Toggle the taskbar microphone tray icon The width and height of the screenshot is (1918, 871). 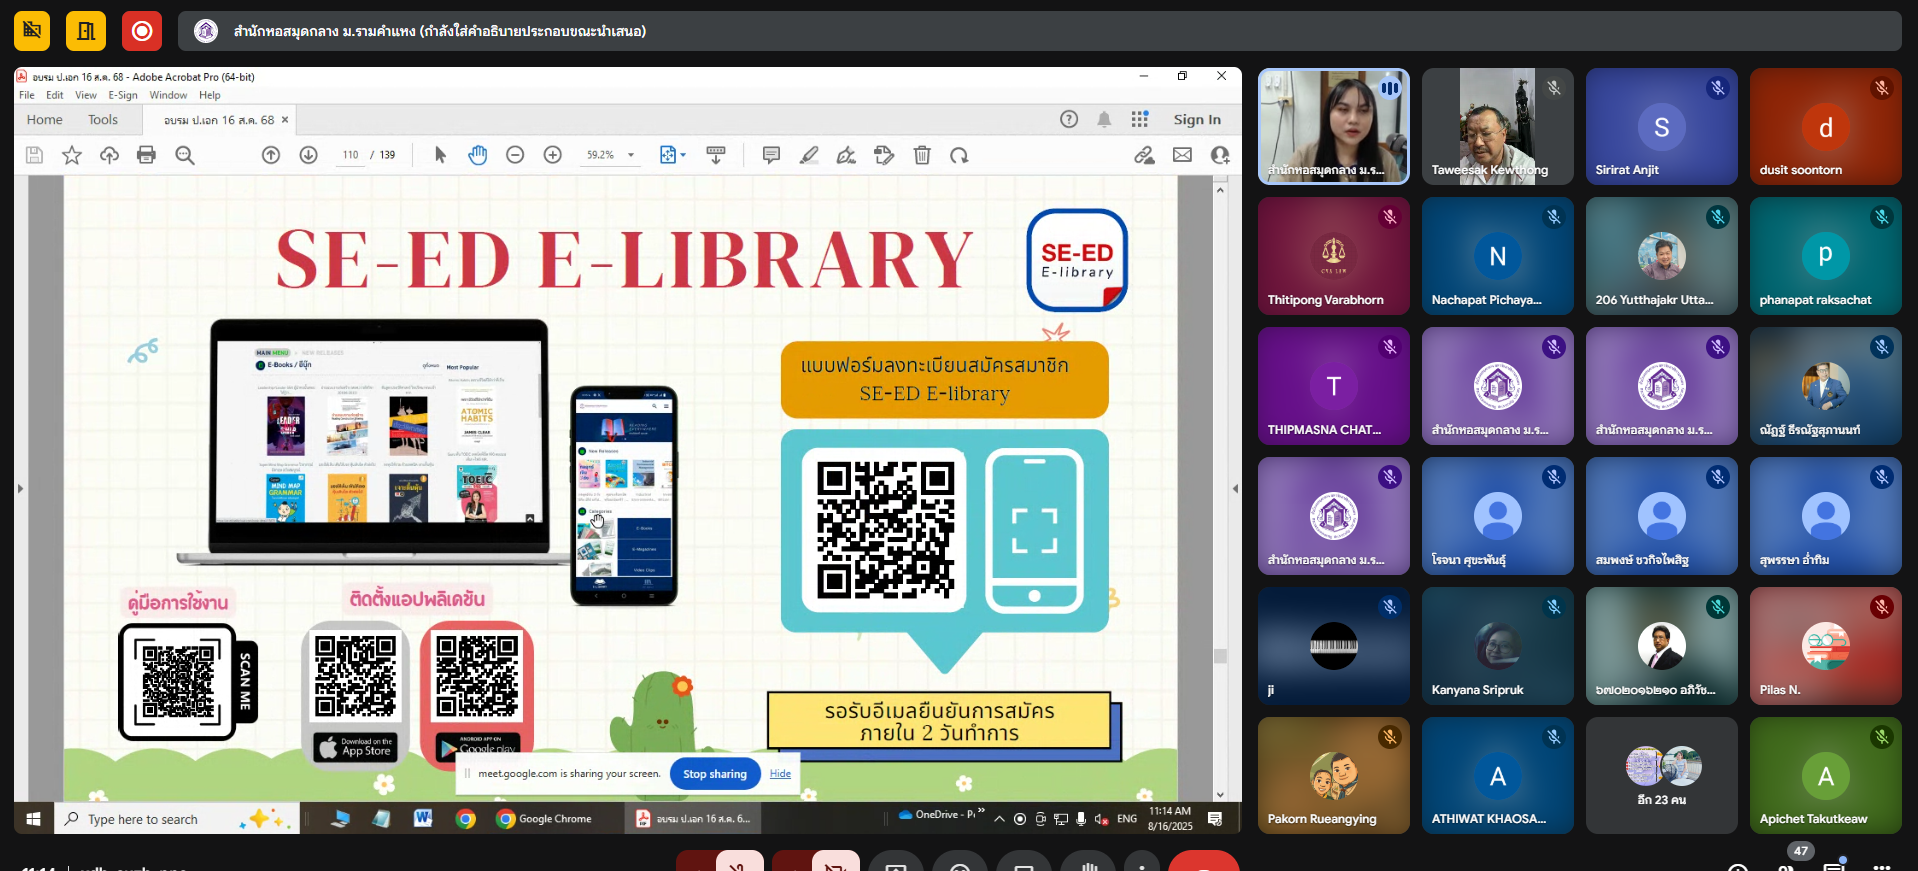(x=1081, y=819)
